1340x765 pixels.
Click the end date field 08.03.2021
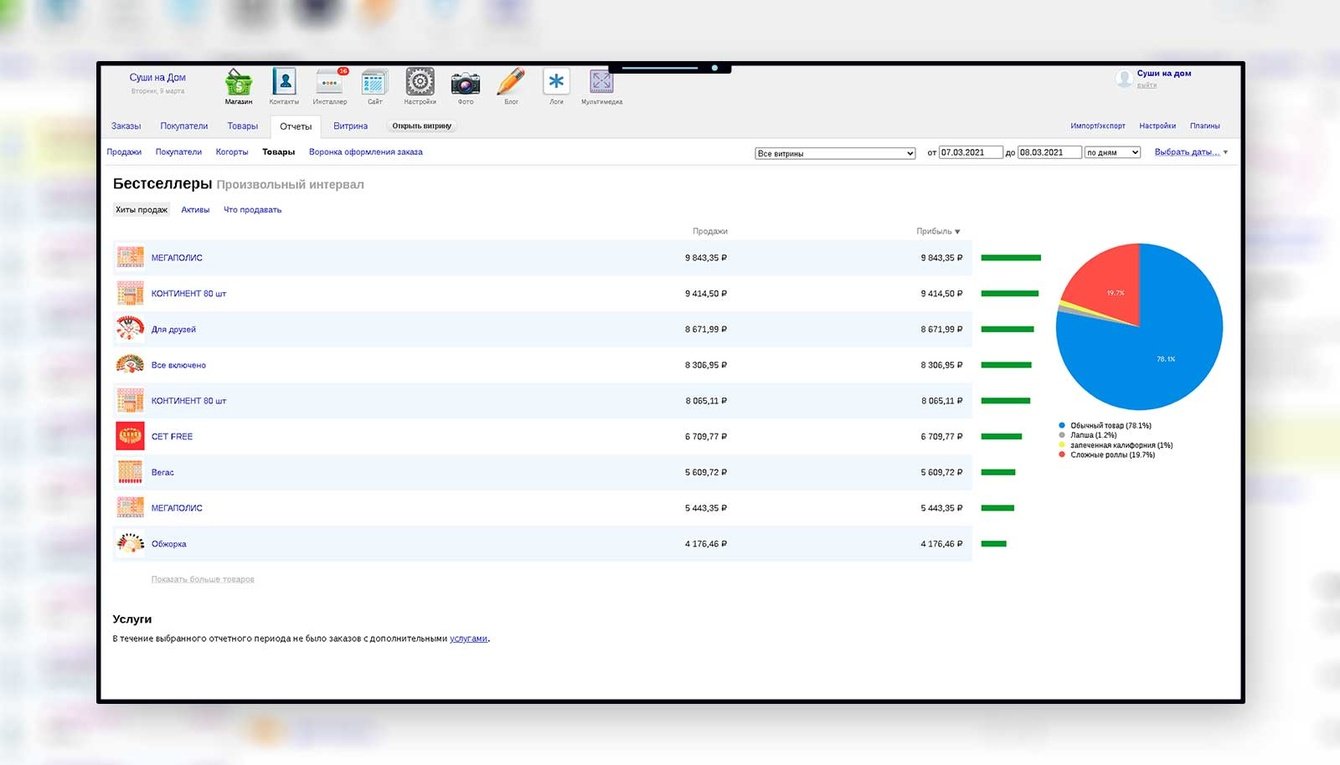coord(1050,153)
